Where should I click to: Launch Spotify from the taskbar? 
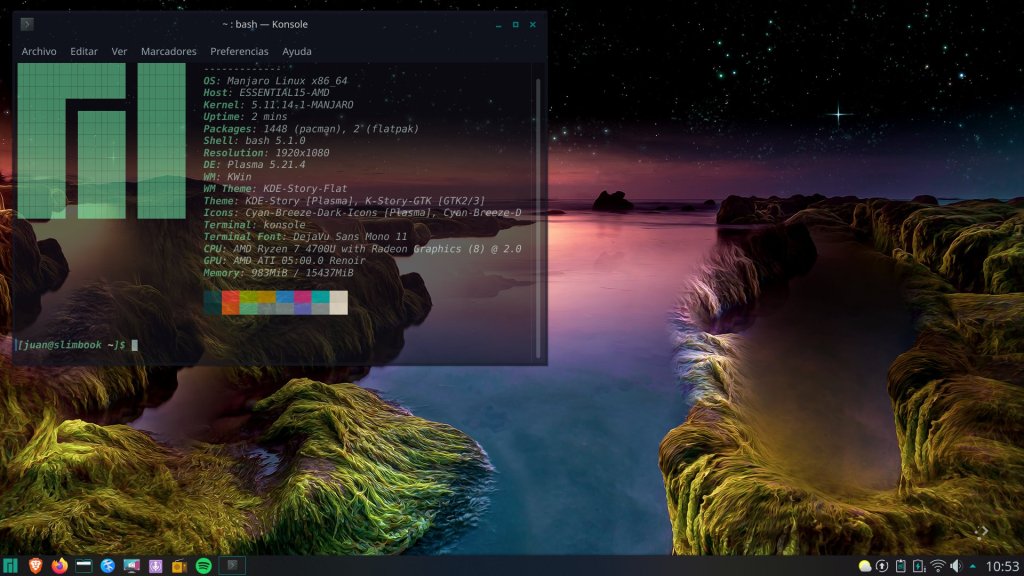(x=203, y=566)
